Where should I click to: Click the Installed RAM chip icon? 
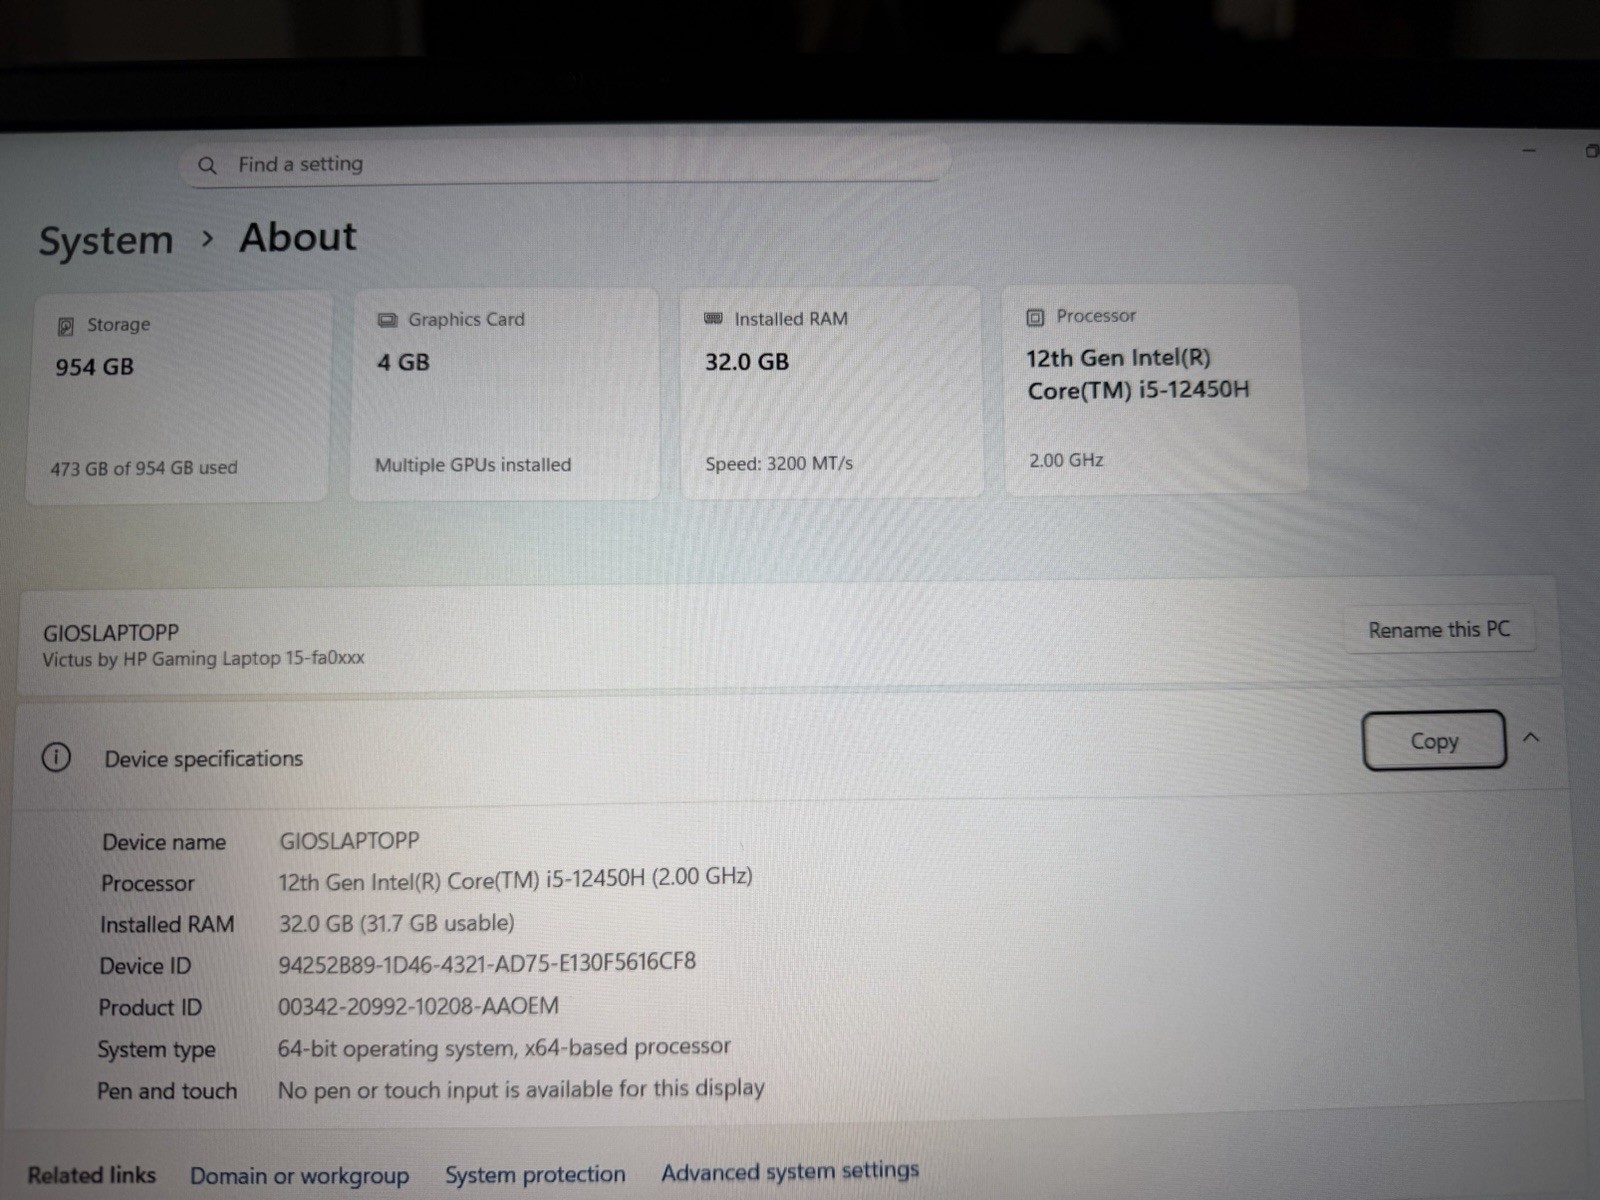tap(713, 318)
